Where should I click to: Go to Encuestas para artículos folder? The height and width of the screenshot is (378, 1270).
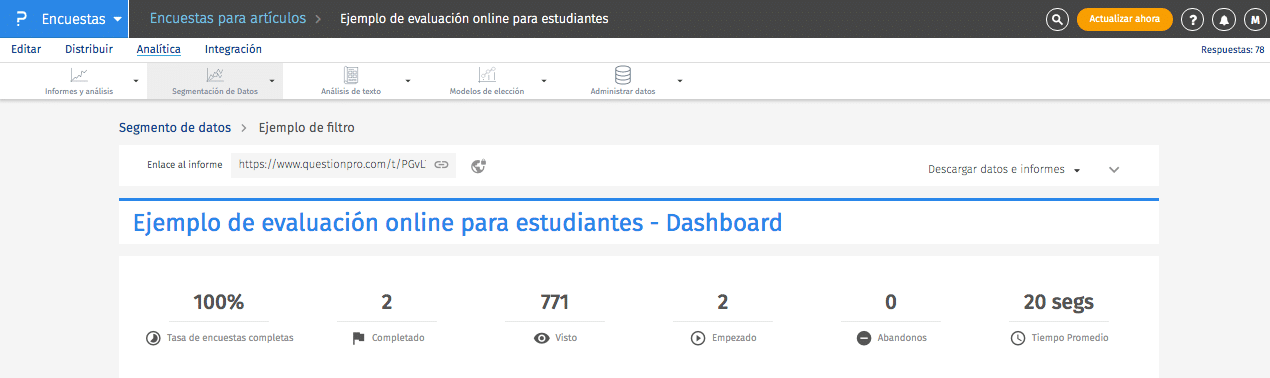pos(228,19)
